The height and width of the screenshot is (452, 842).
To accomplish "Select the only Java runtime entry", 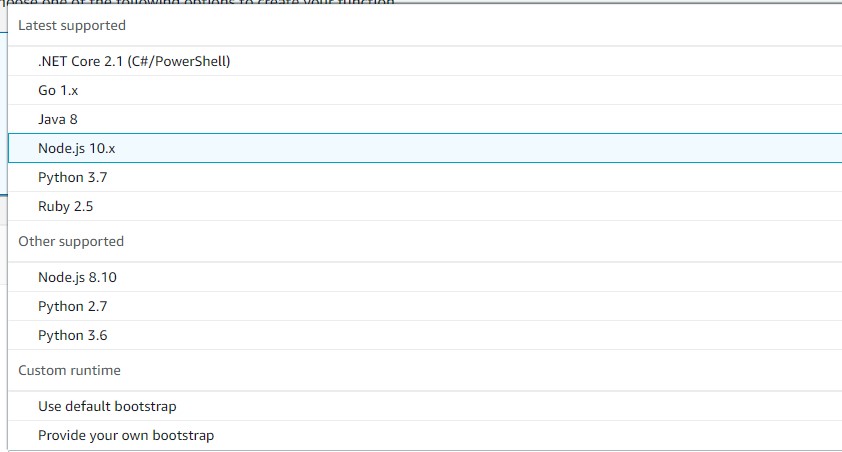I will [58, 119].
